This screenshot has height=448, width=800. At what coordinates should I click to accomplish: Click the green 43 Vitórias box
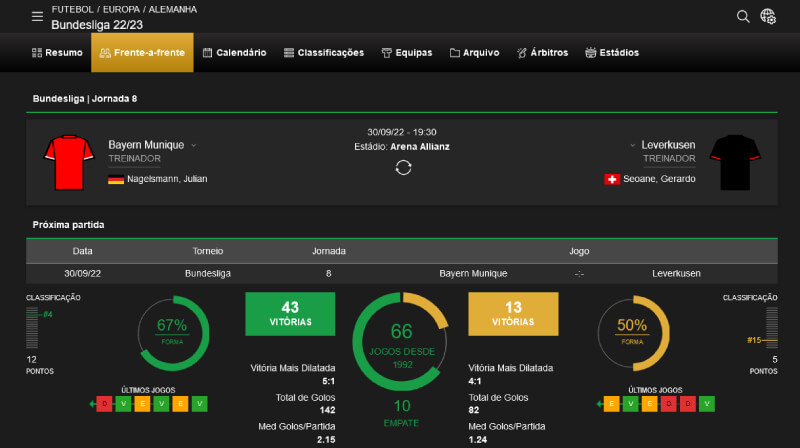290,314
